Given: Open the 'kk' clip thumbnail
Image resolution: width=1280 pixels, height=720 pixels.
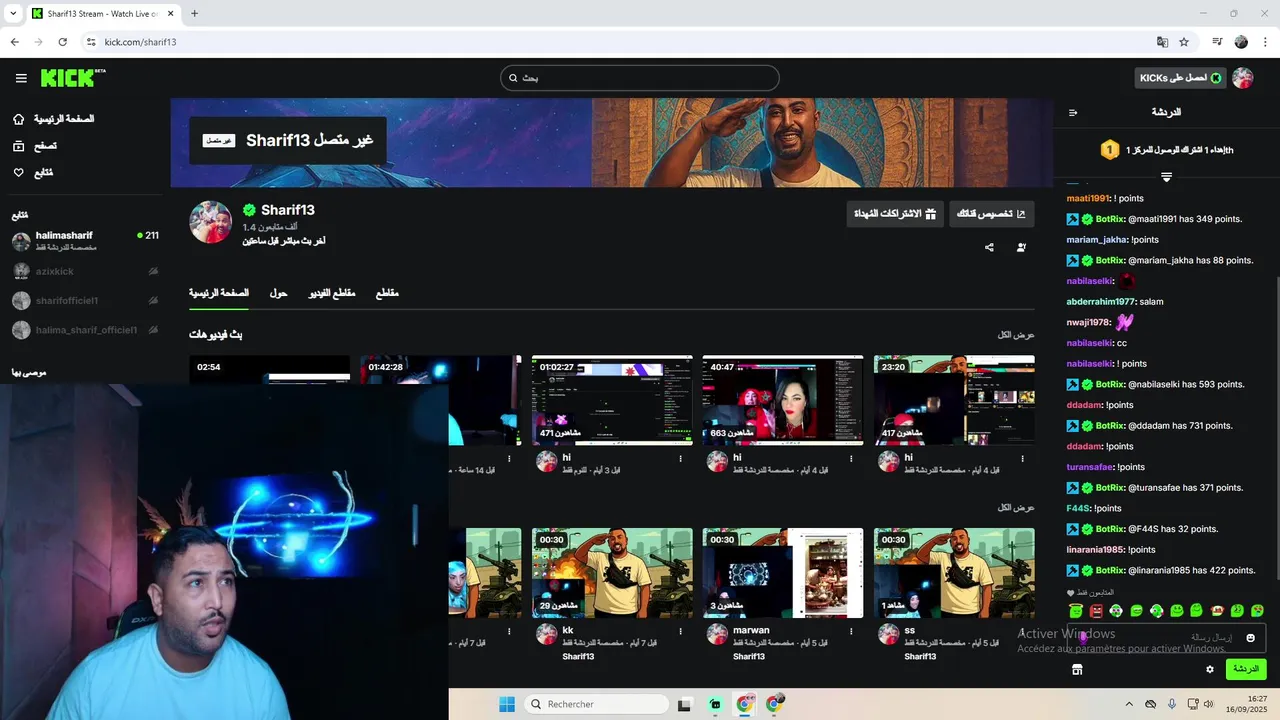Looking at the screenshot, I should 612,573.
